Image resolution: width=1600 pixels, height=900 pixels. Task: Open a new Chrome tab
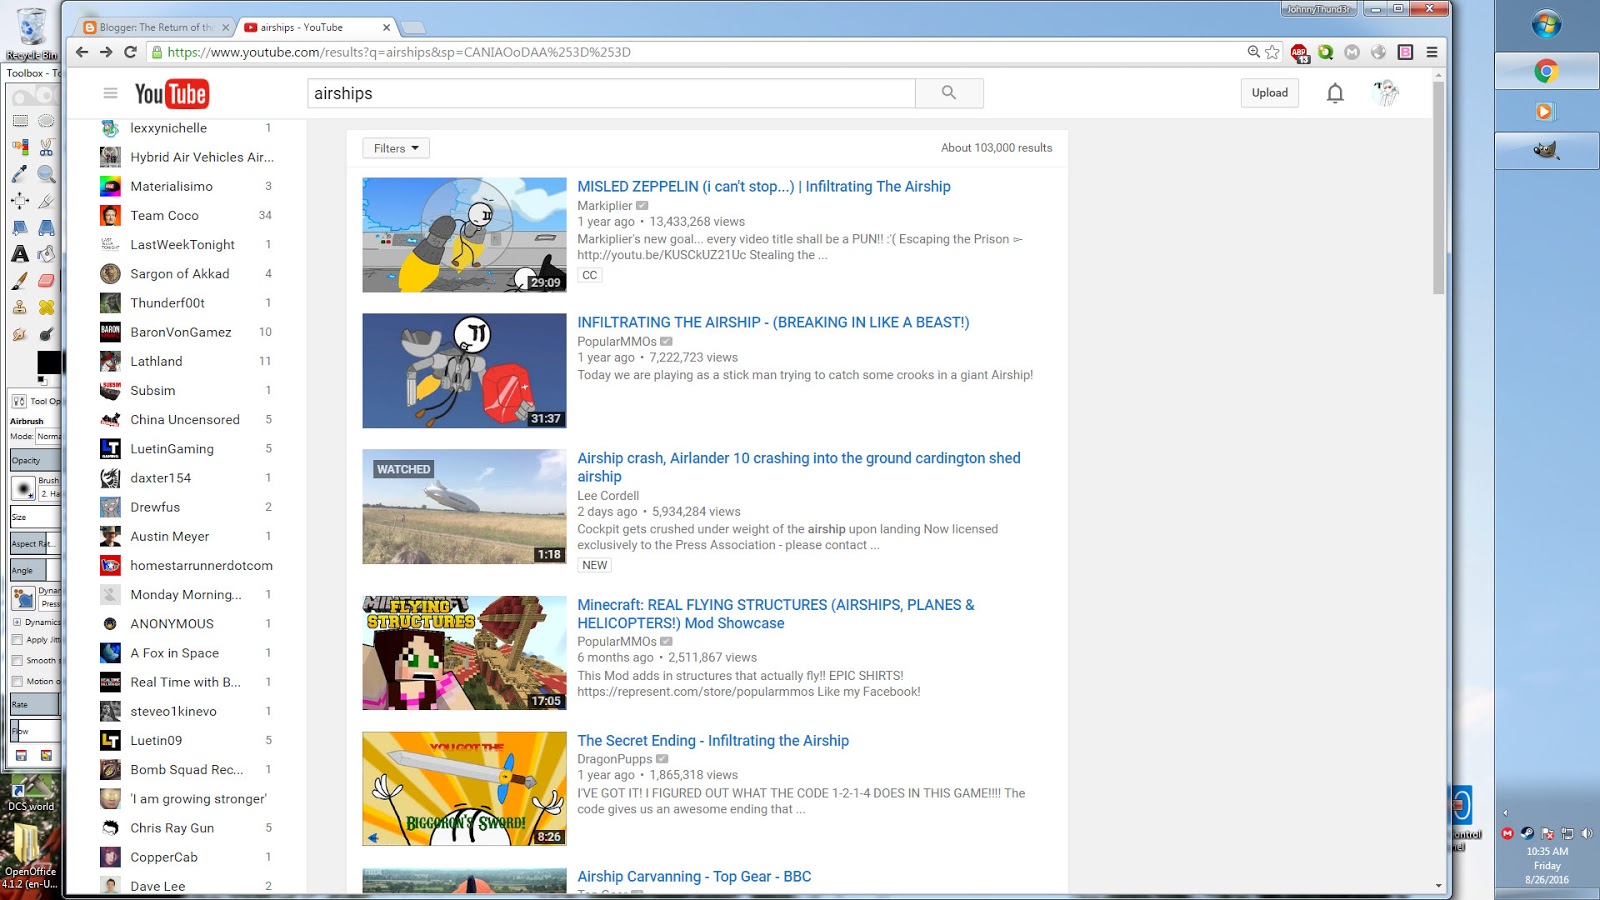point(413,27)
